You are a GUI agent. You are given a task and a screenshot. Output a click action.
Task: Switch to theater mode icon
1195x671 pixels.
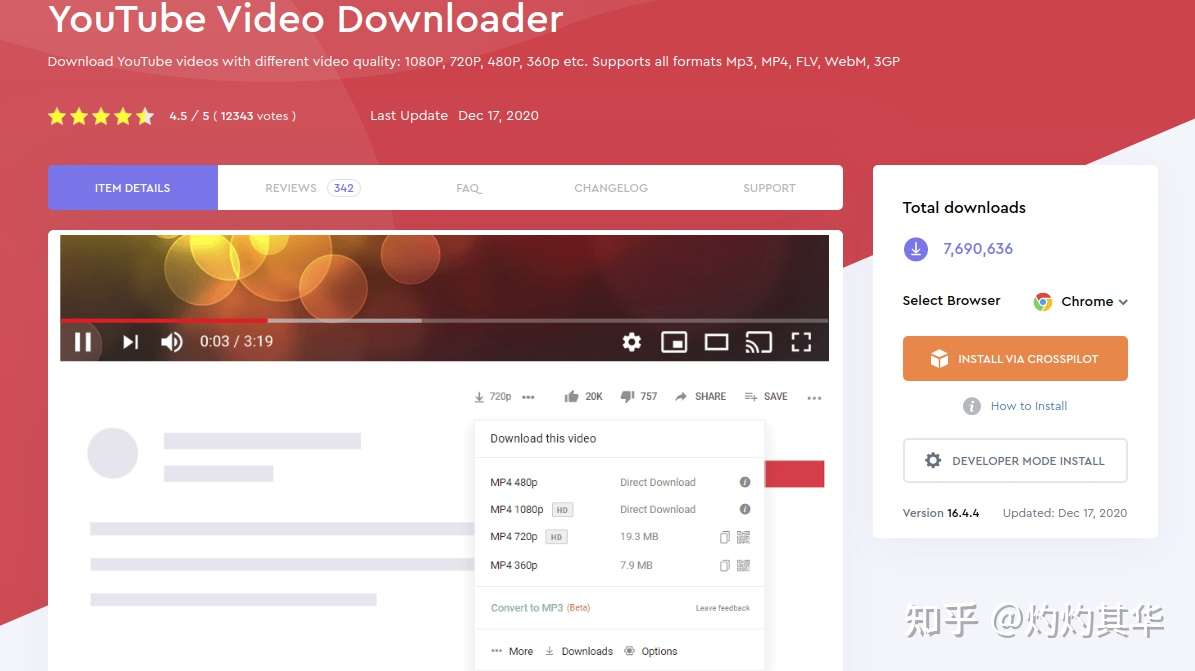pyautogui.click(x=716, y=342)
